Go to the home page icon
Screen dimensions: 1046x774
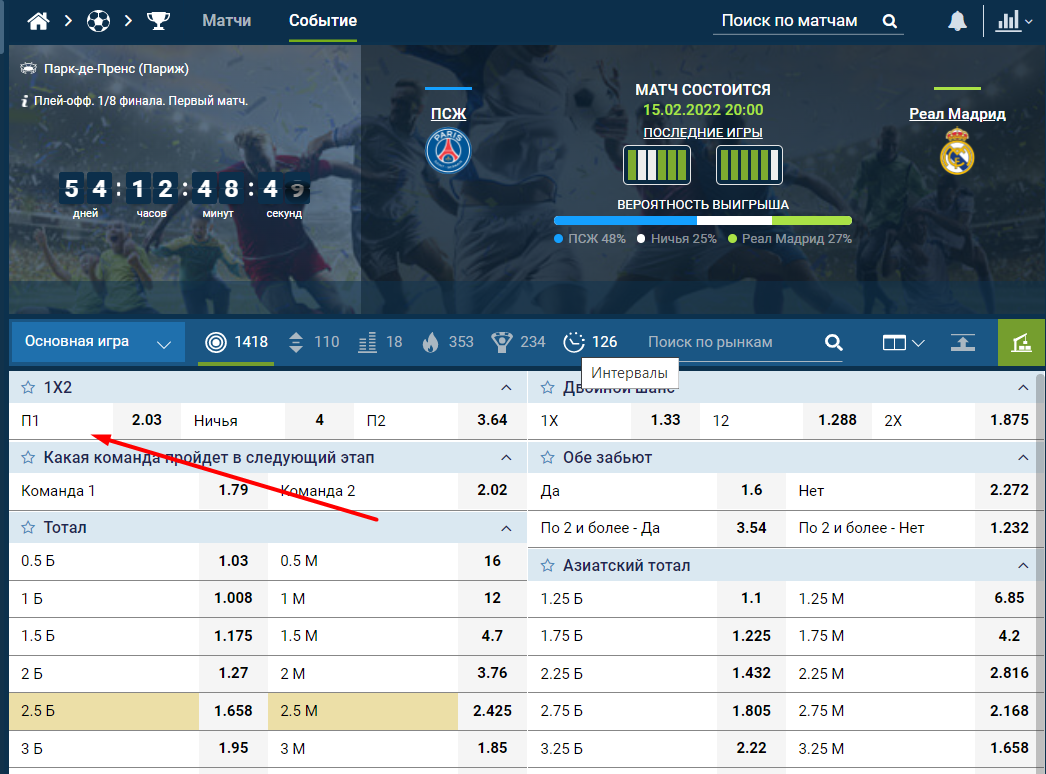[38, 21]
